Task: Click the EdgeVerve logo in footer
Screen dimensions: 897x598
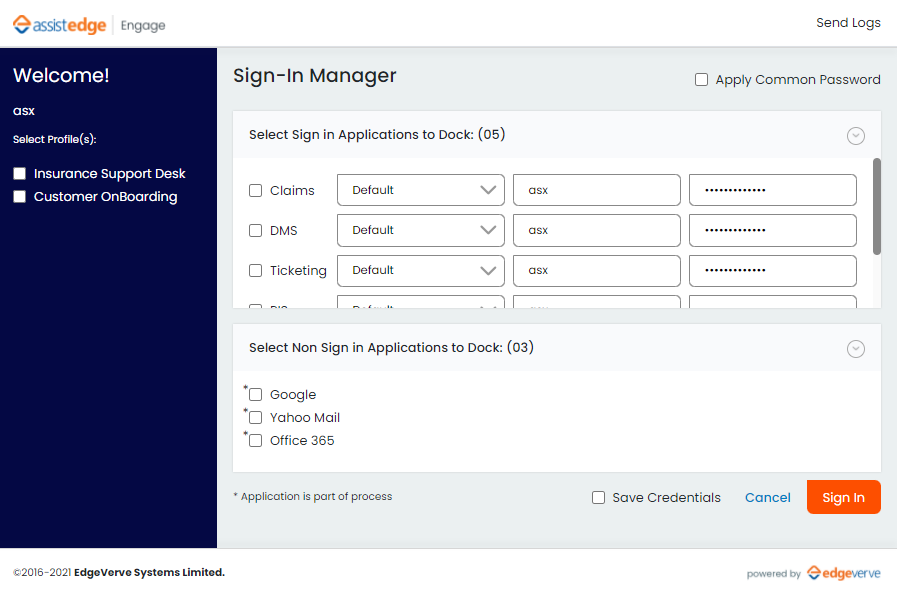Action: (843, 573)
